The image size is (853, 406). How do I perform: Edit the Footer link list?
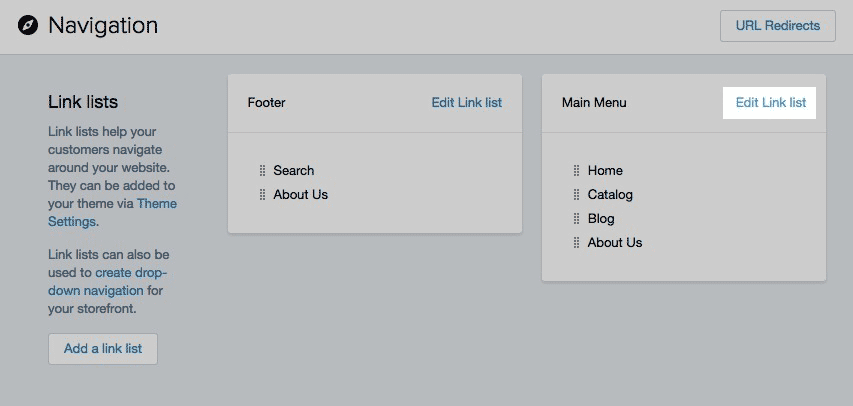tap(467, 102)
